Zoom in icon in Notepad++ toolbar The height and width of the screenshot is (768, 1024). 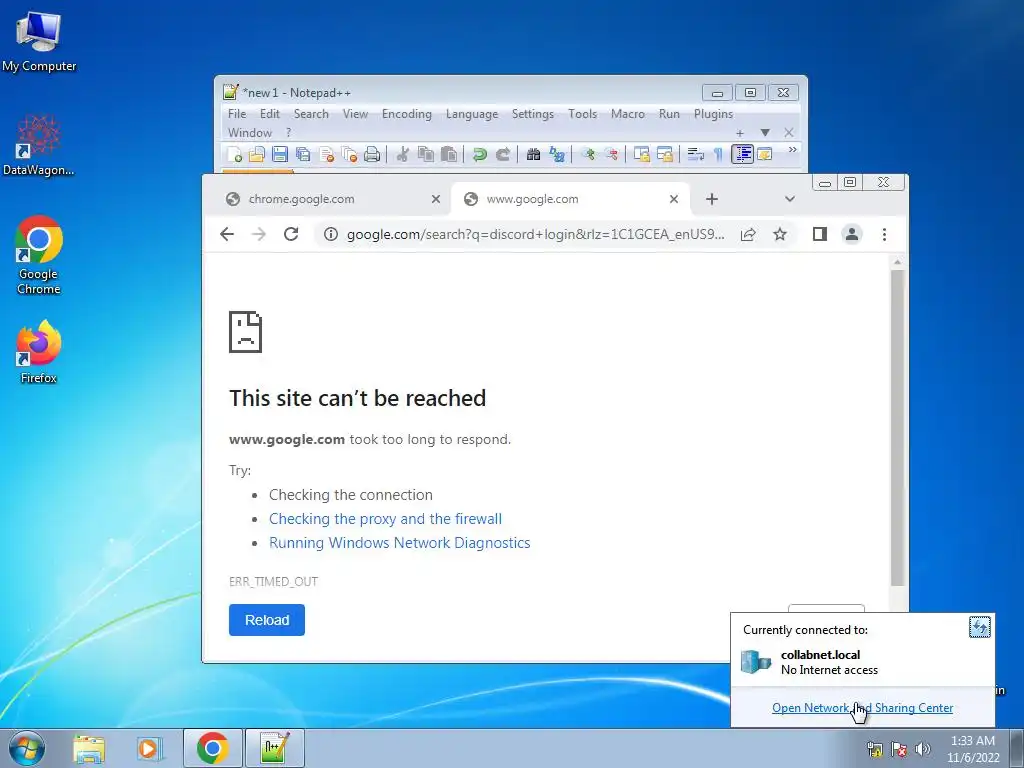[588, 154]
